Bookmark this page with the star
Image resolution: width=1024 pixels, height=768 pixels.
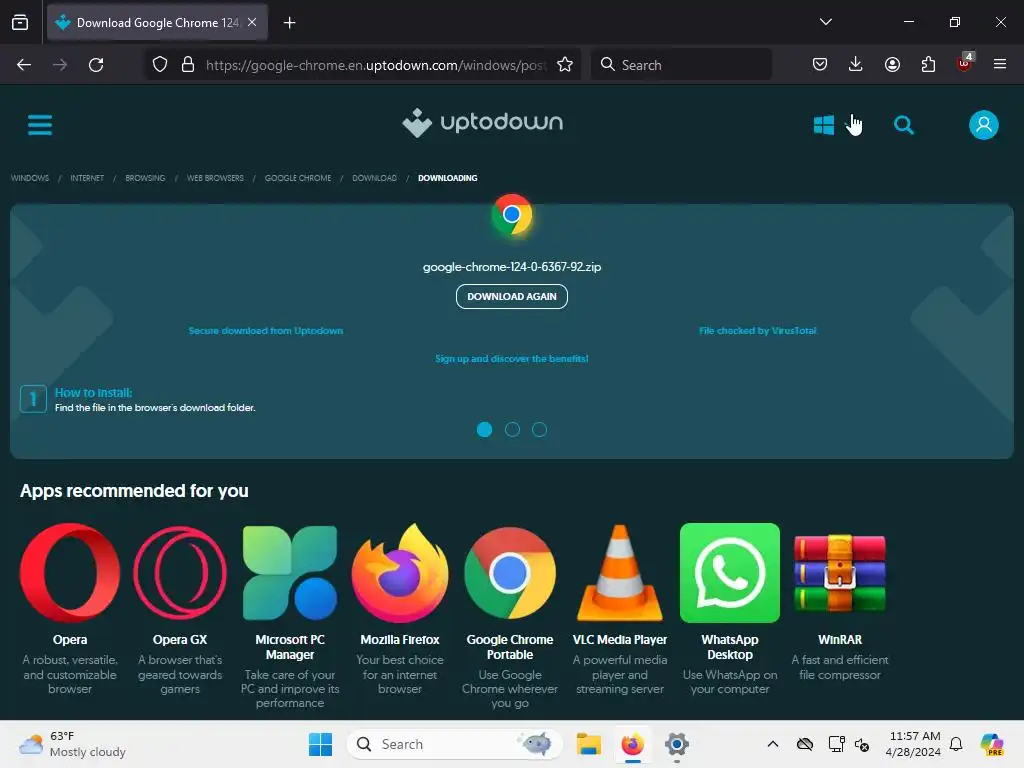click(565, 65)
